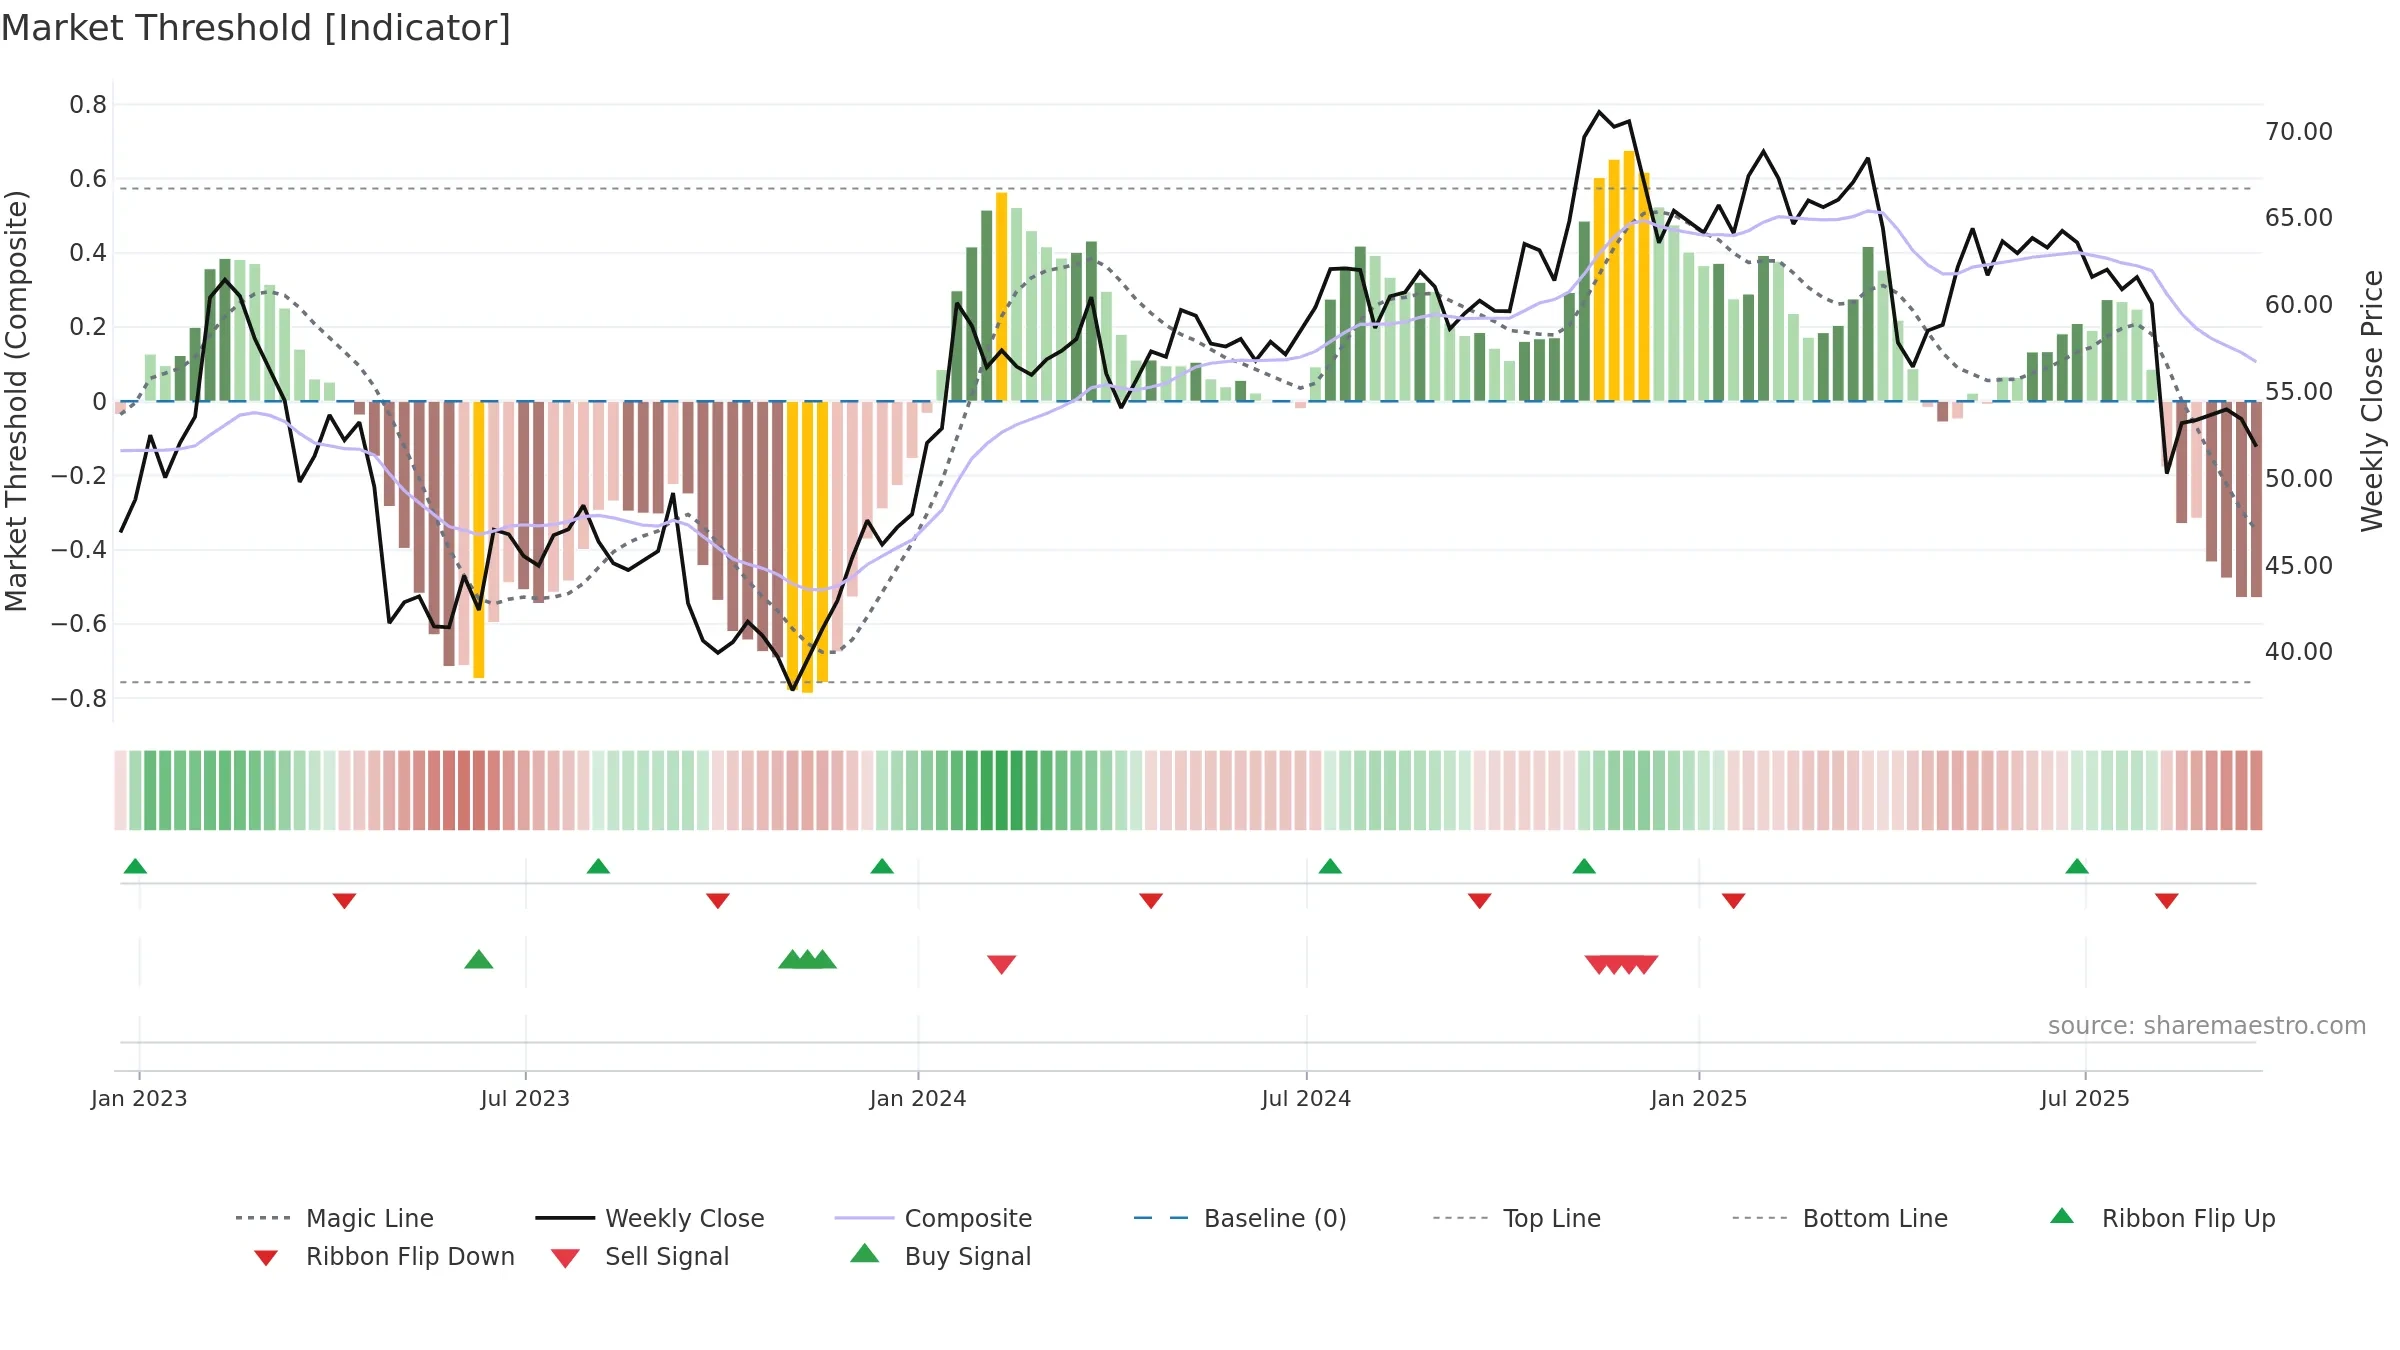Click the Jan 2025 x-axis label
Viewport: 2400px width, 1350px height.
pyautogui.click(x=1699, y=1099)
